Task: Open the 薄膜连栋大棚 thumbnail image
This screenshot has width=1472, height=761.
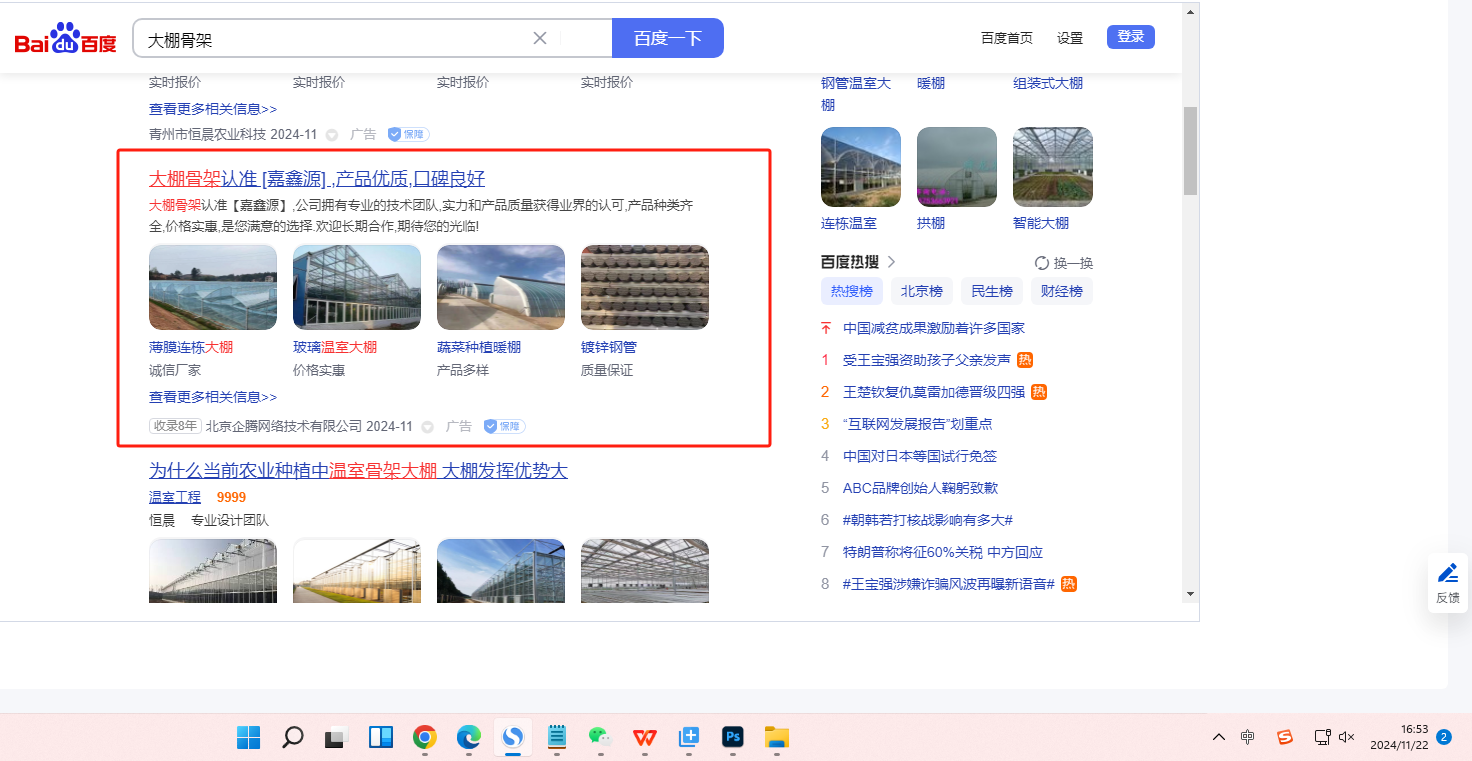Action: (213, 287)
